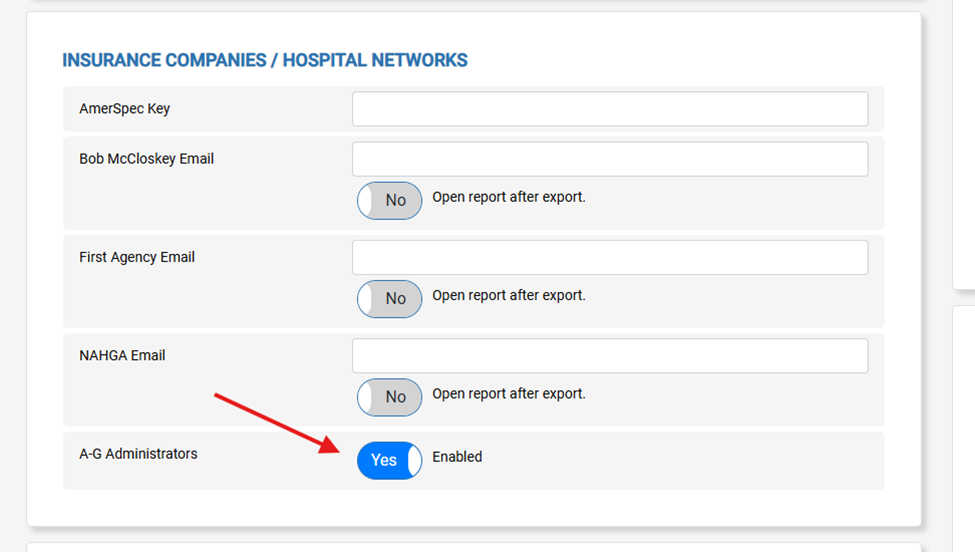Turn on NAHGA open report toggle

click(x=389, y=397)
